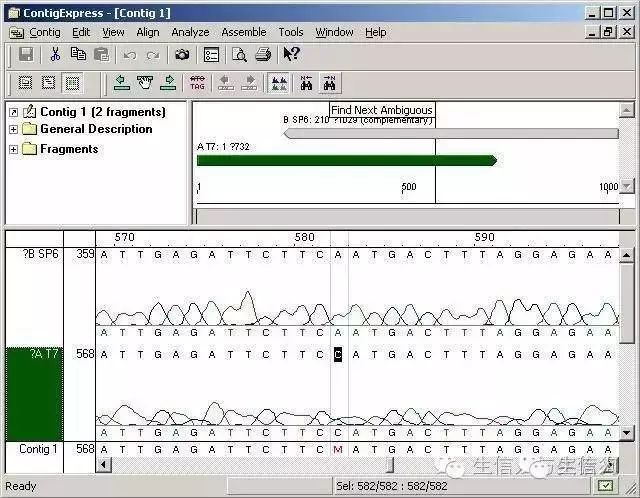The width and height of the screenshot is (640, 498).
Task: Click the Copy icon in toolbar
Action: pyautogui.click(x=78, y=54)
